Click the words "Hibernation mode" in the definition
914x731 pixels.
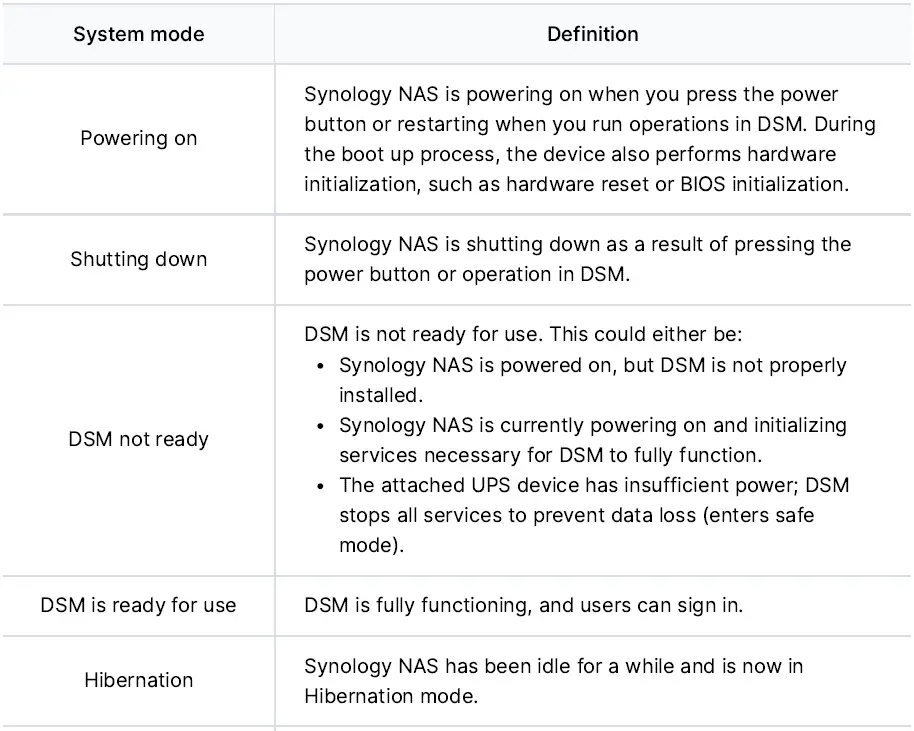coord(391,695)
